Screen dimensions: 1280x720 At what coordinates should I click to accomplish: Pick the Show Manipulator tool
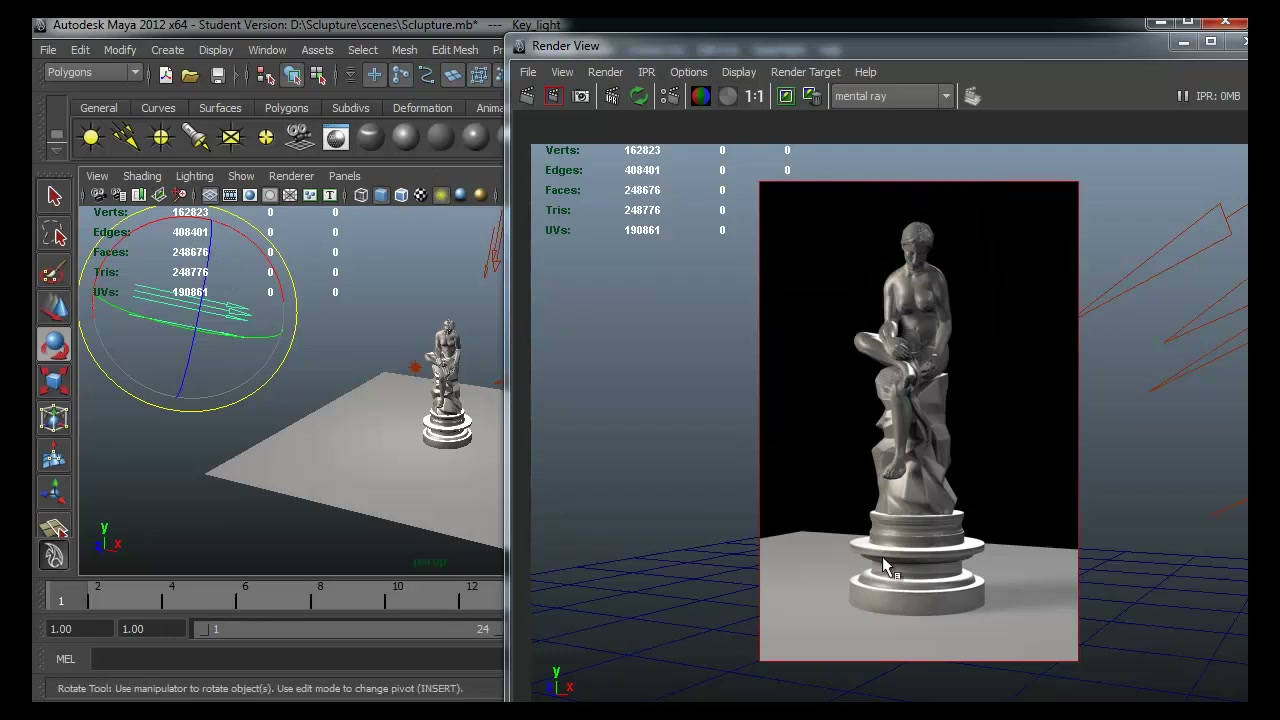[55, 492]
